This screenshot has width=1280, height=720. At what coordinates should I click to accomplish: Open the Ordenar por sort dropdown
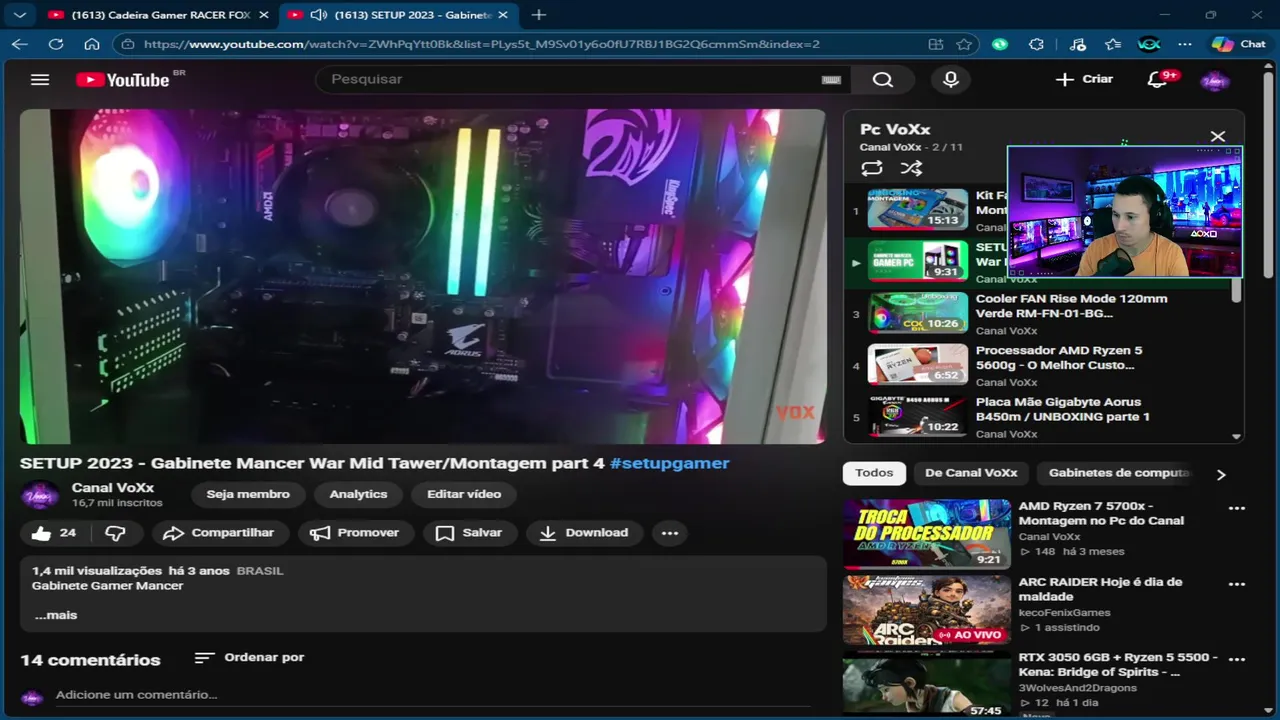[250, 657]
